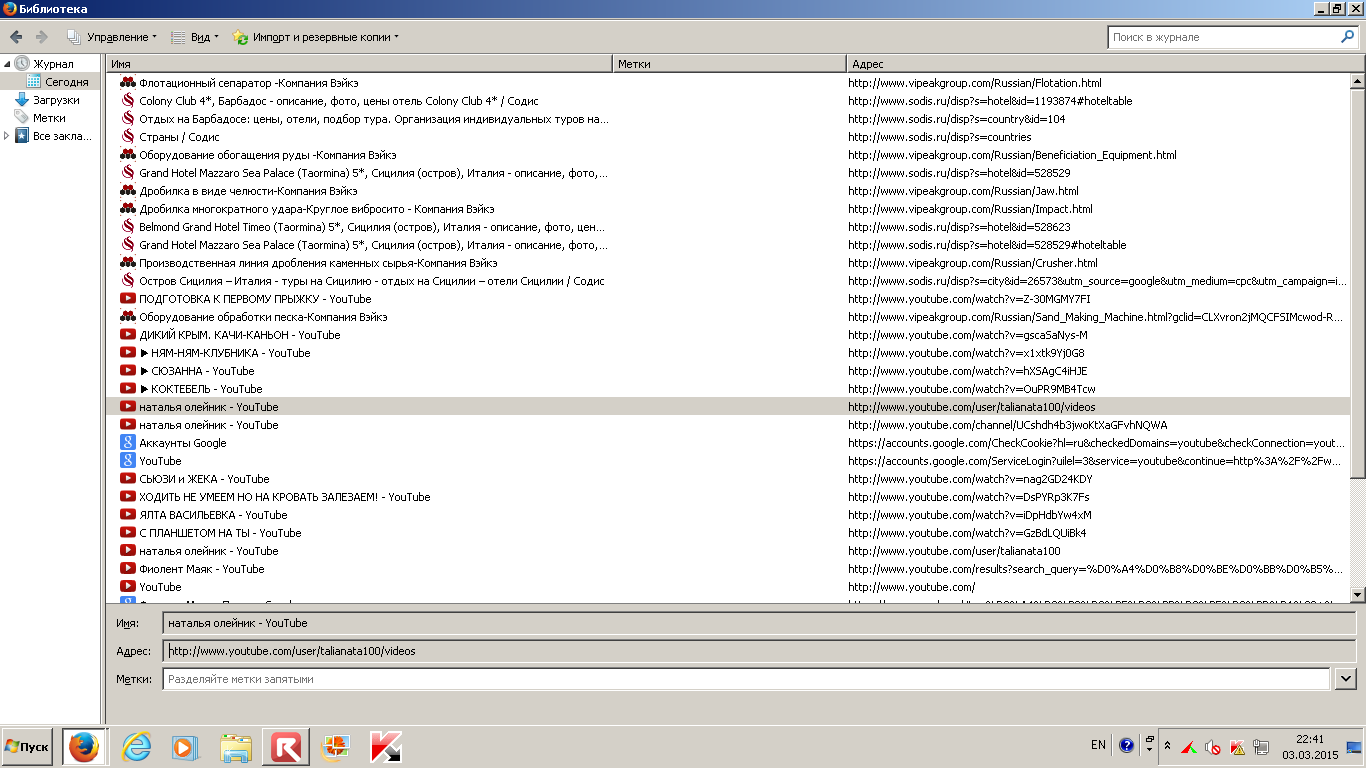Go back with the left arrow icon
The height and width of the screenshot is (768, 1366).
[16, 37]
